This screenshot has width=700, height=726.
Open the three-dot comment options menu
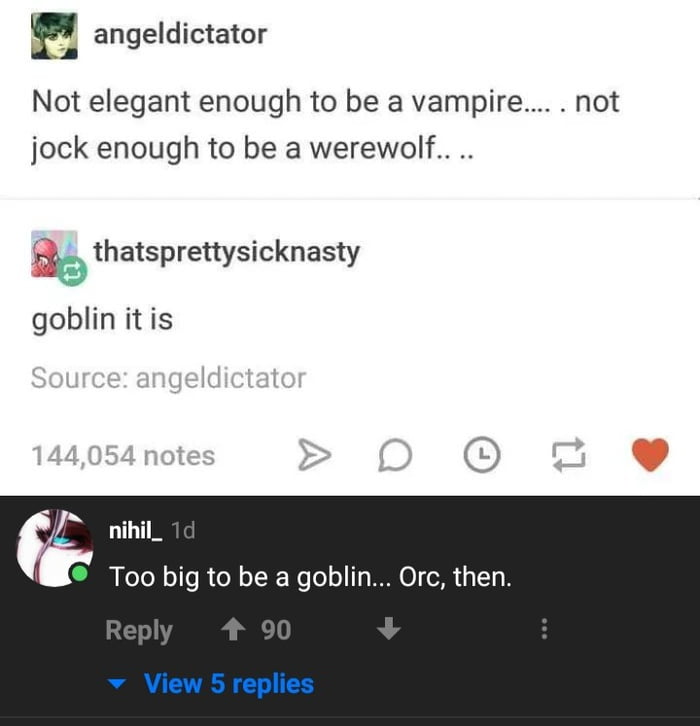[x=544, y=629]
